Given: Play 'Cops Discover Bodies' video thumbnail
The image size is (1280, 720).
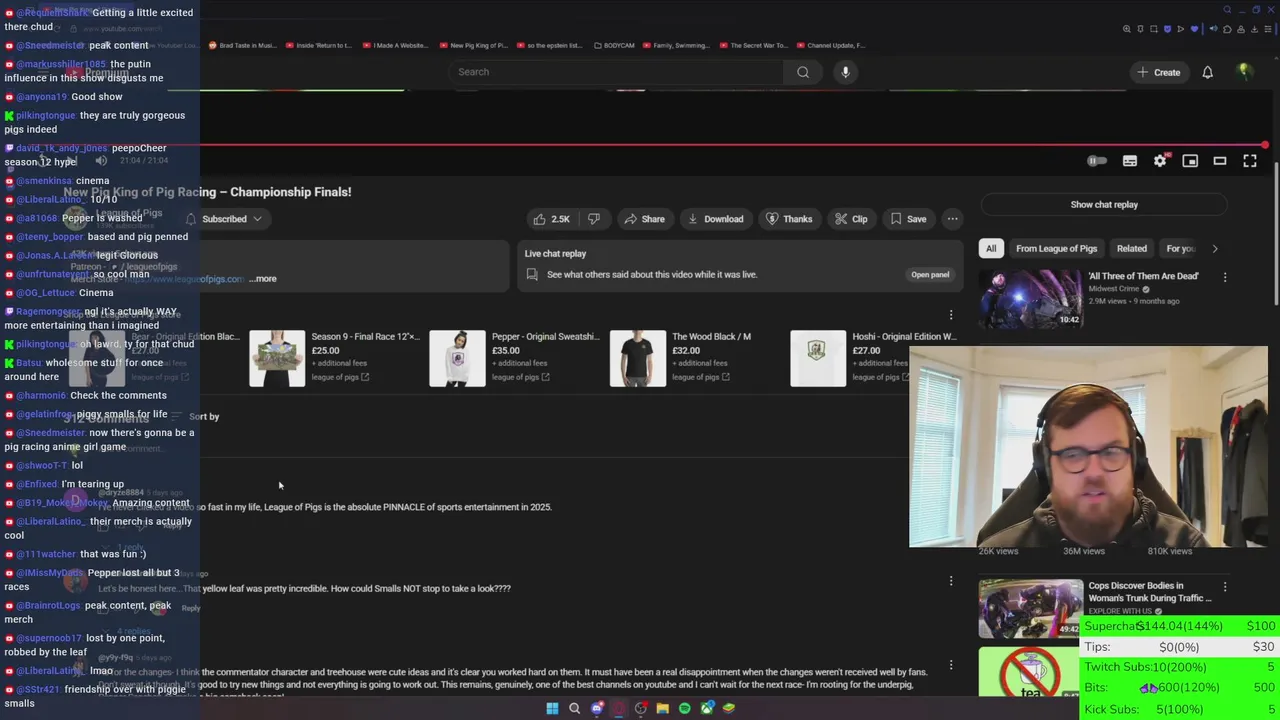Looking at the screenshot, I should 1030,608.
